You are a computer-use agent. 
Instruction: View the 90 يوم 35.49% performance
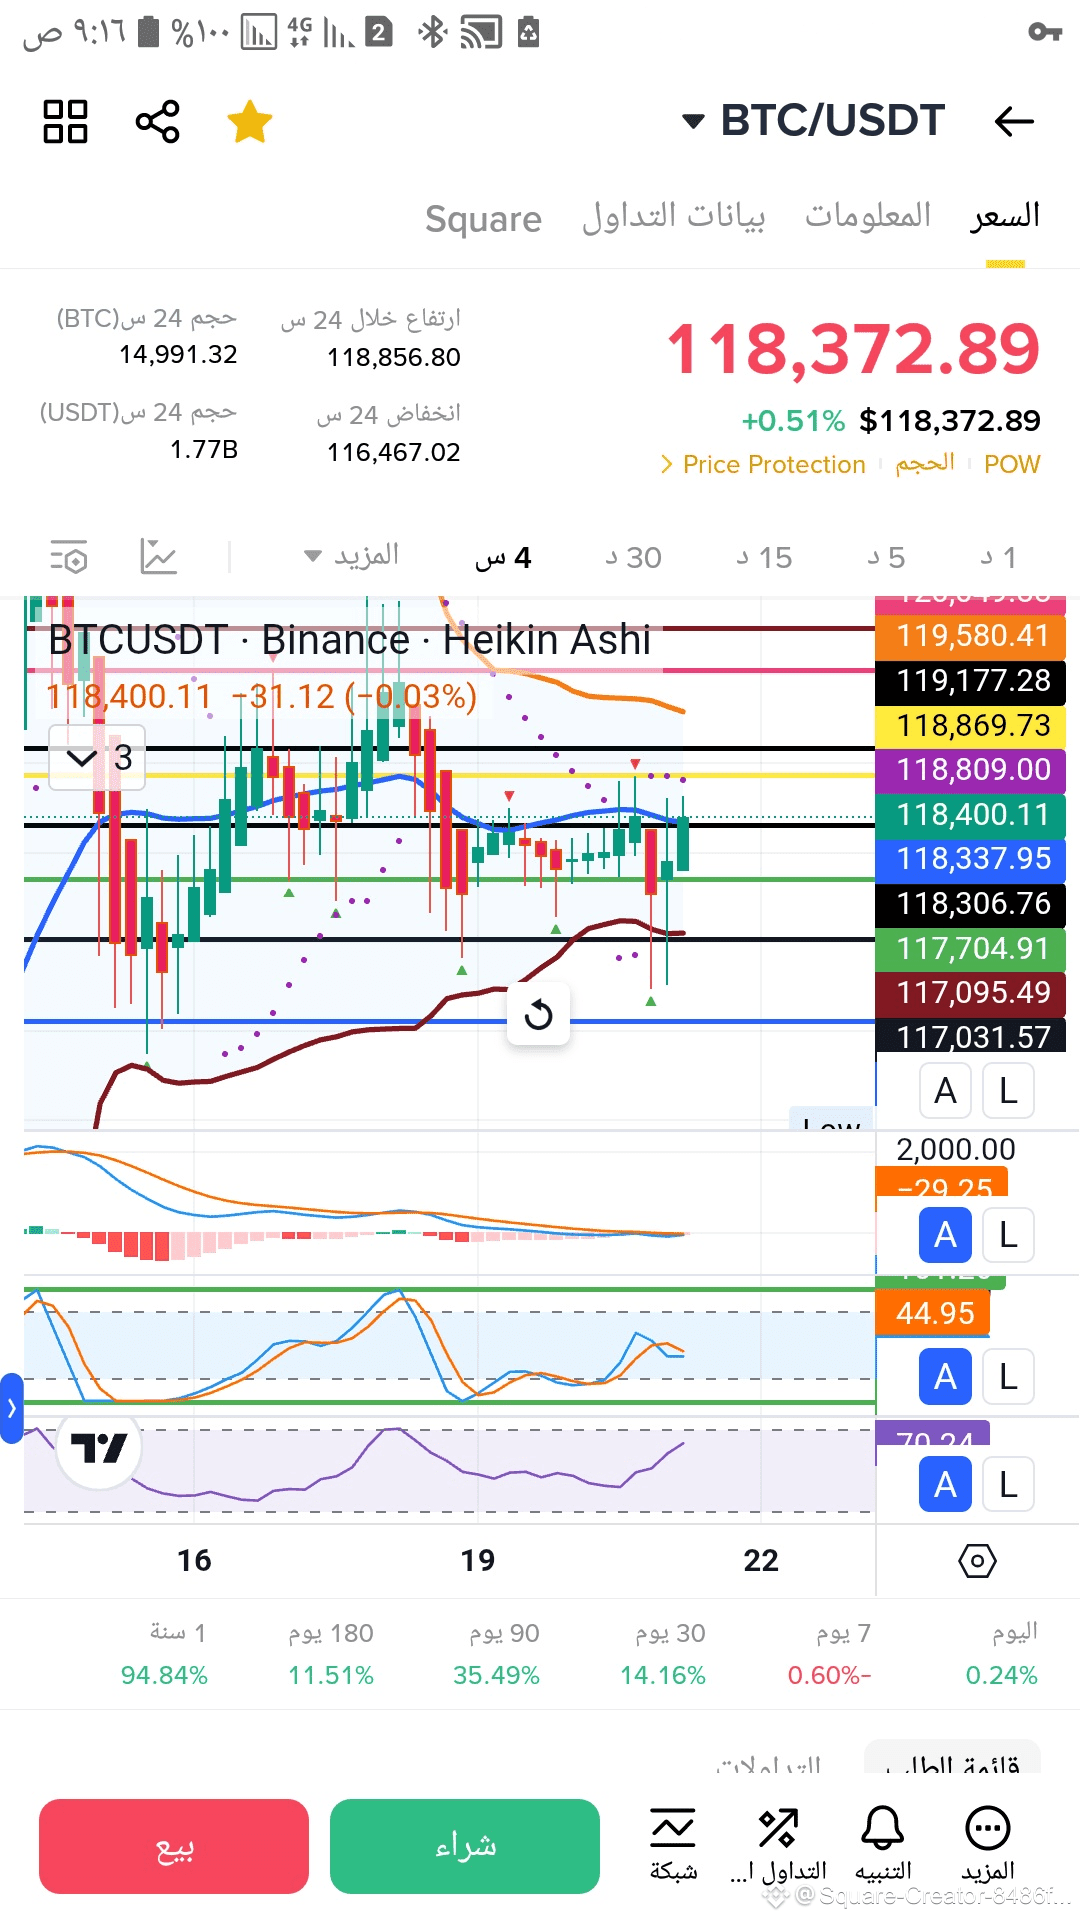[x=497, y=1654]
